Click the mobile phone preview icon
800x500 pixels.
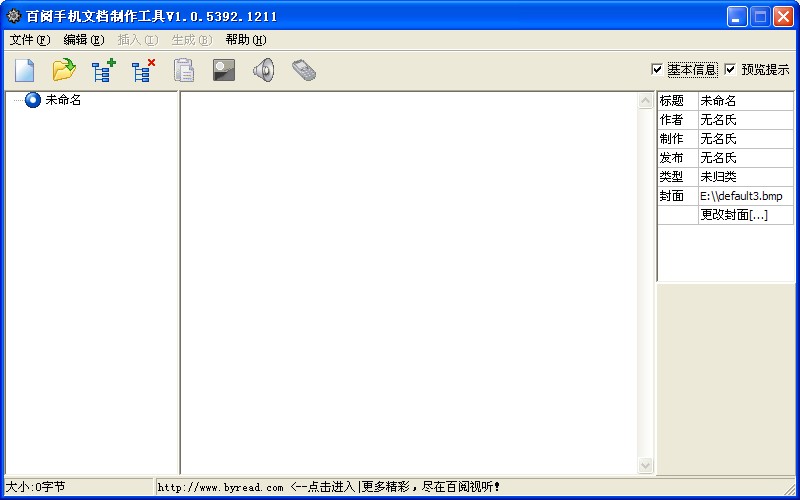click(x=304, y=70)
